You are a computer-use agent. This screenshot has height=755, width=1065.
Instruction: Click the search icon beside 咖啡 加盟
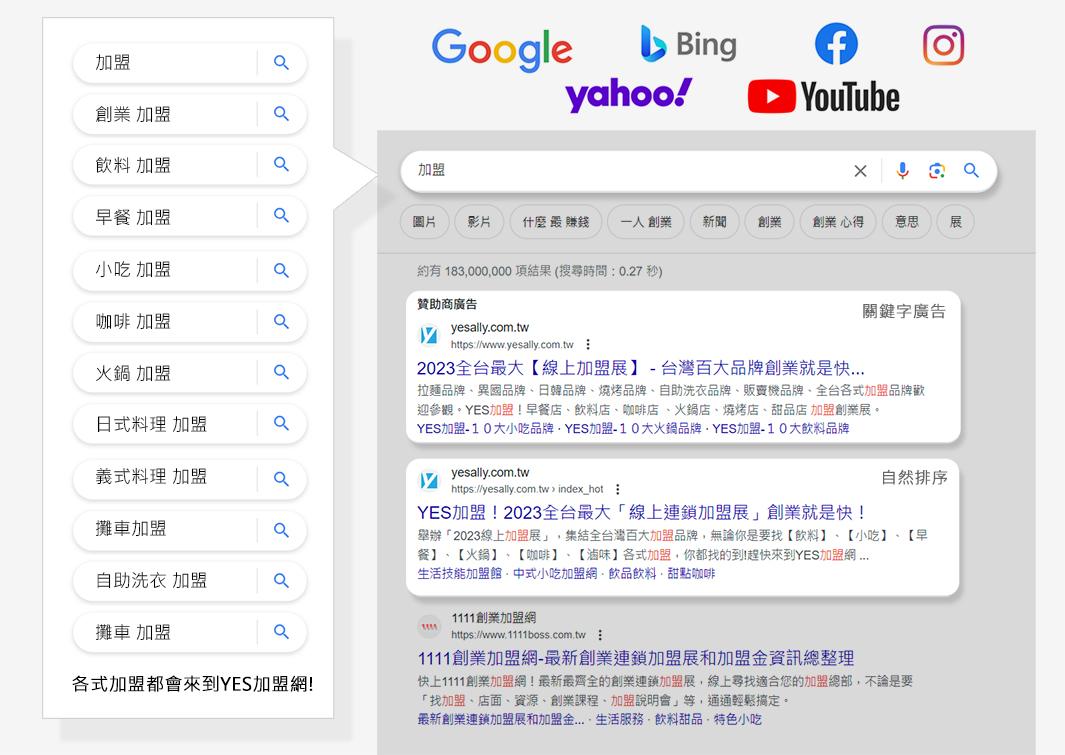pyautogui.click(x=283, y=321)
